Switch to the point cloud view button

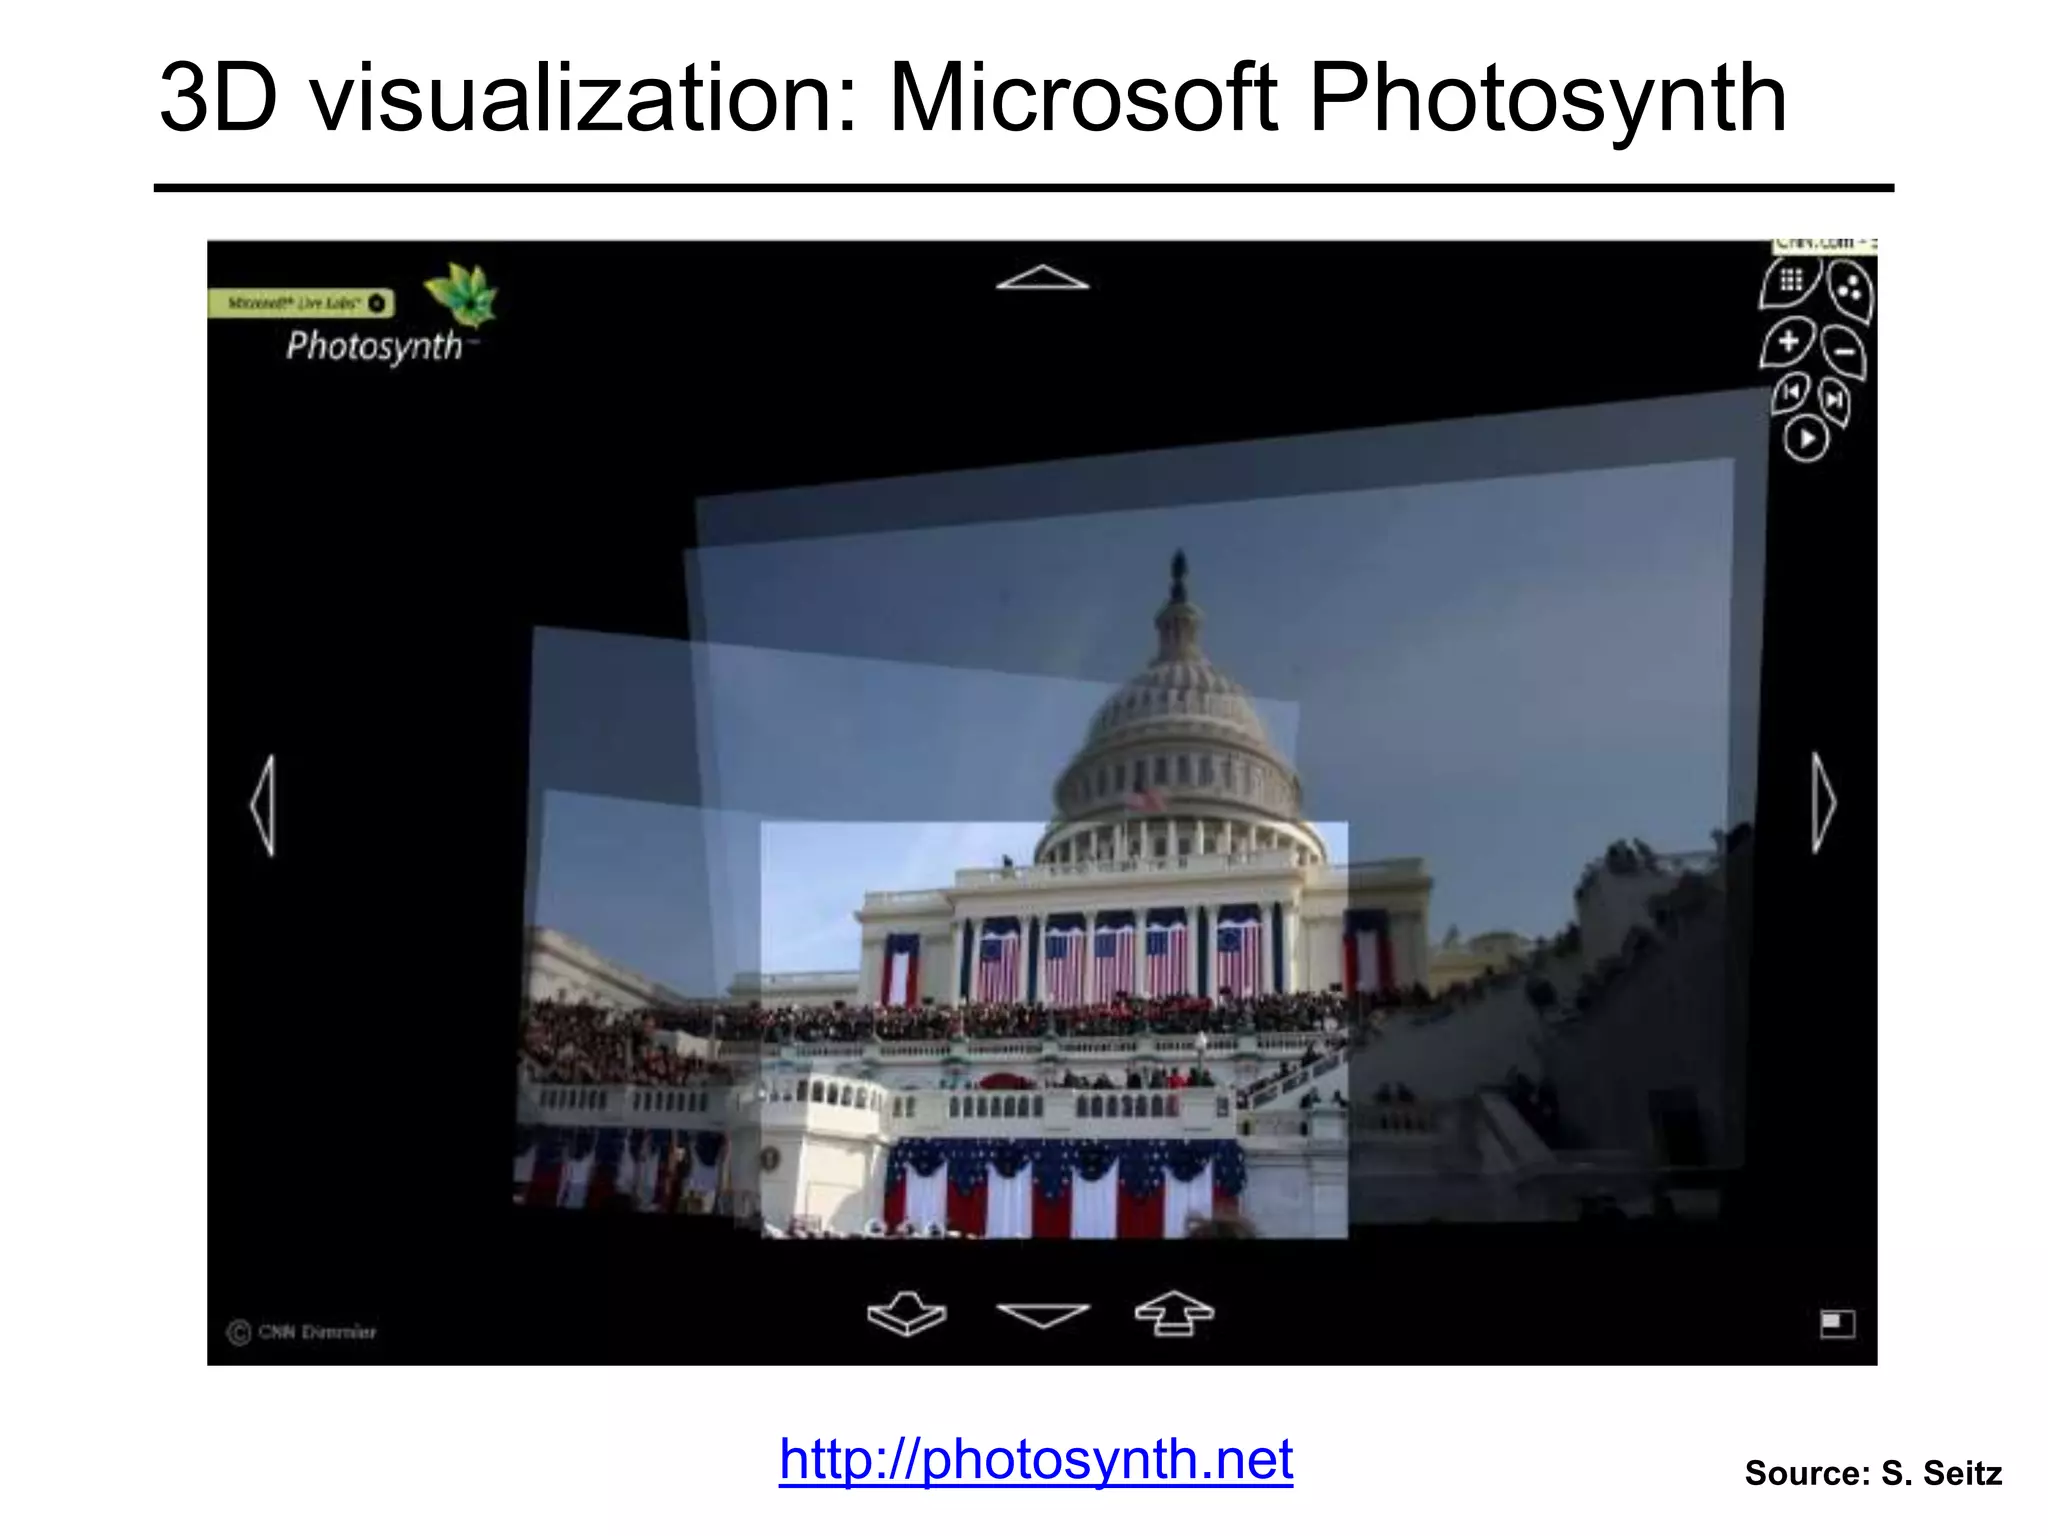click(x=1850, y=292)
